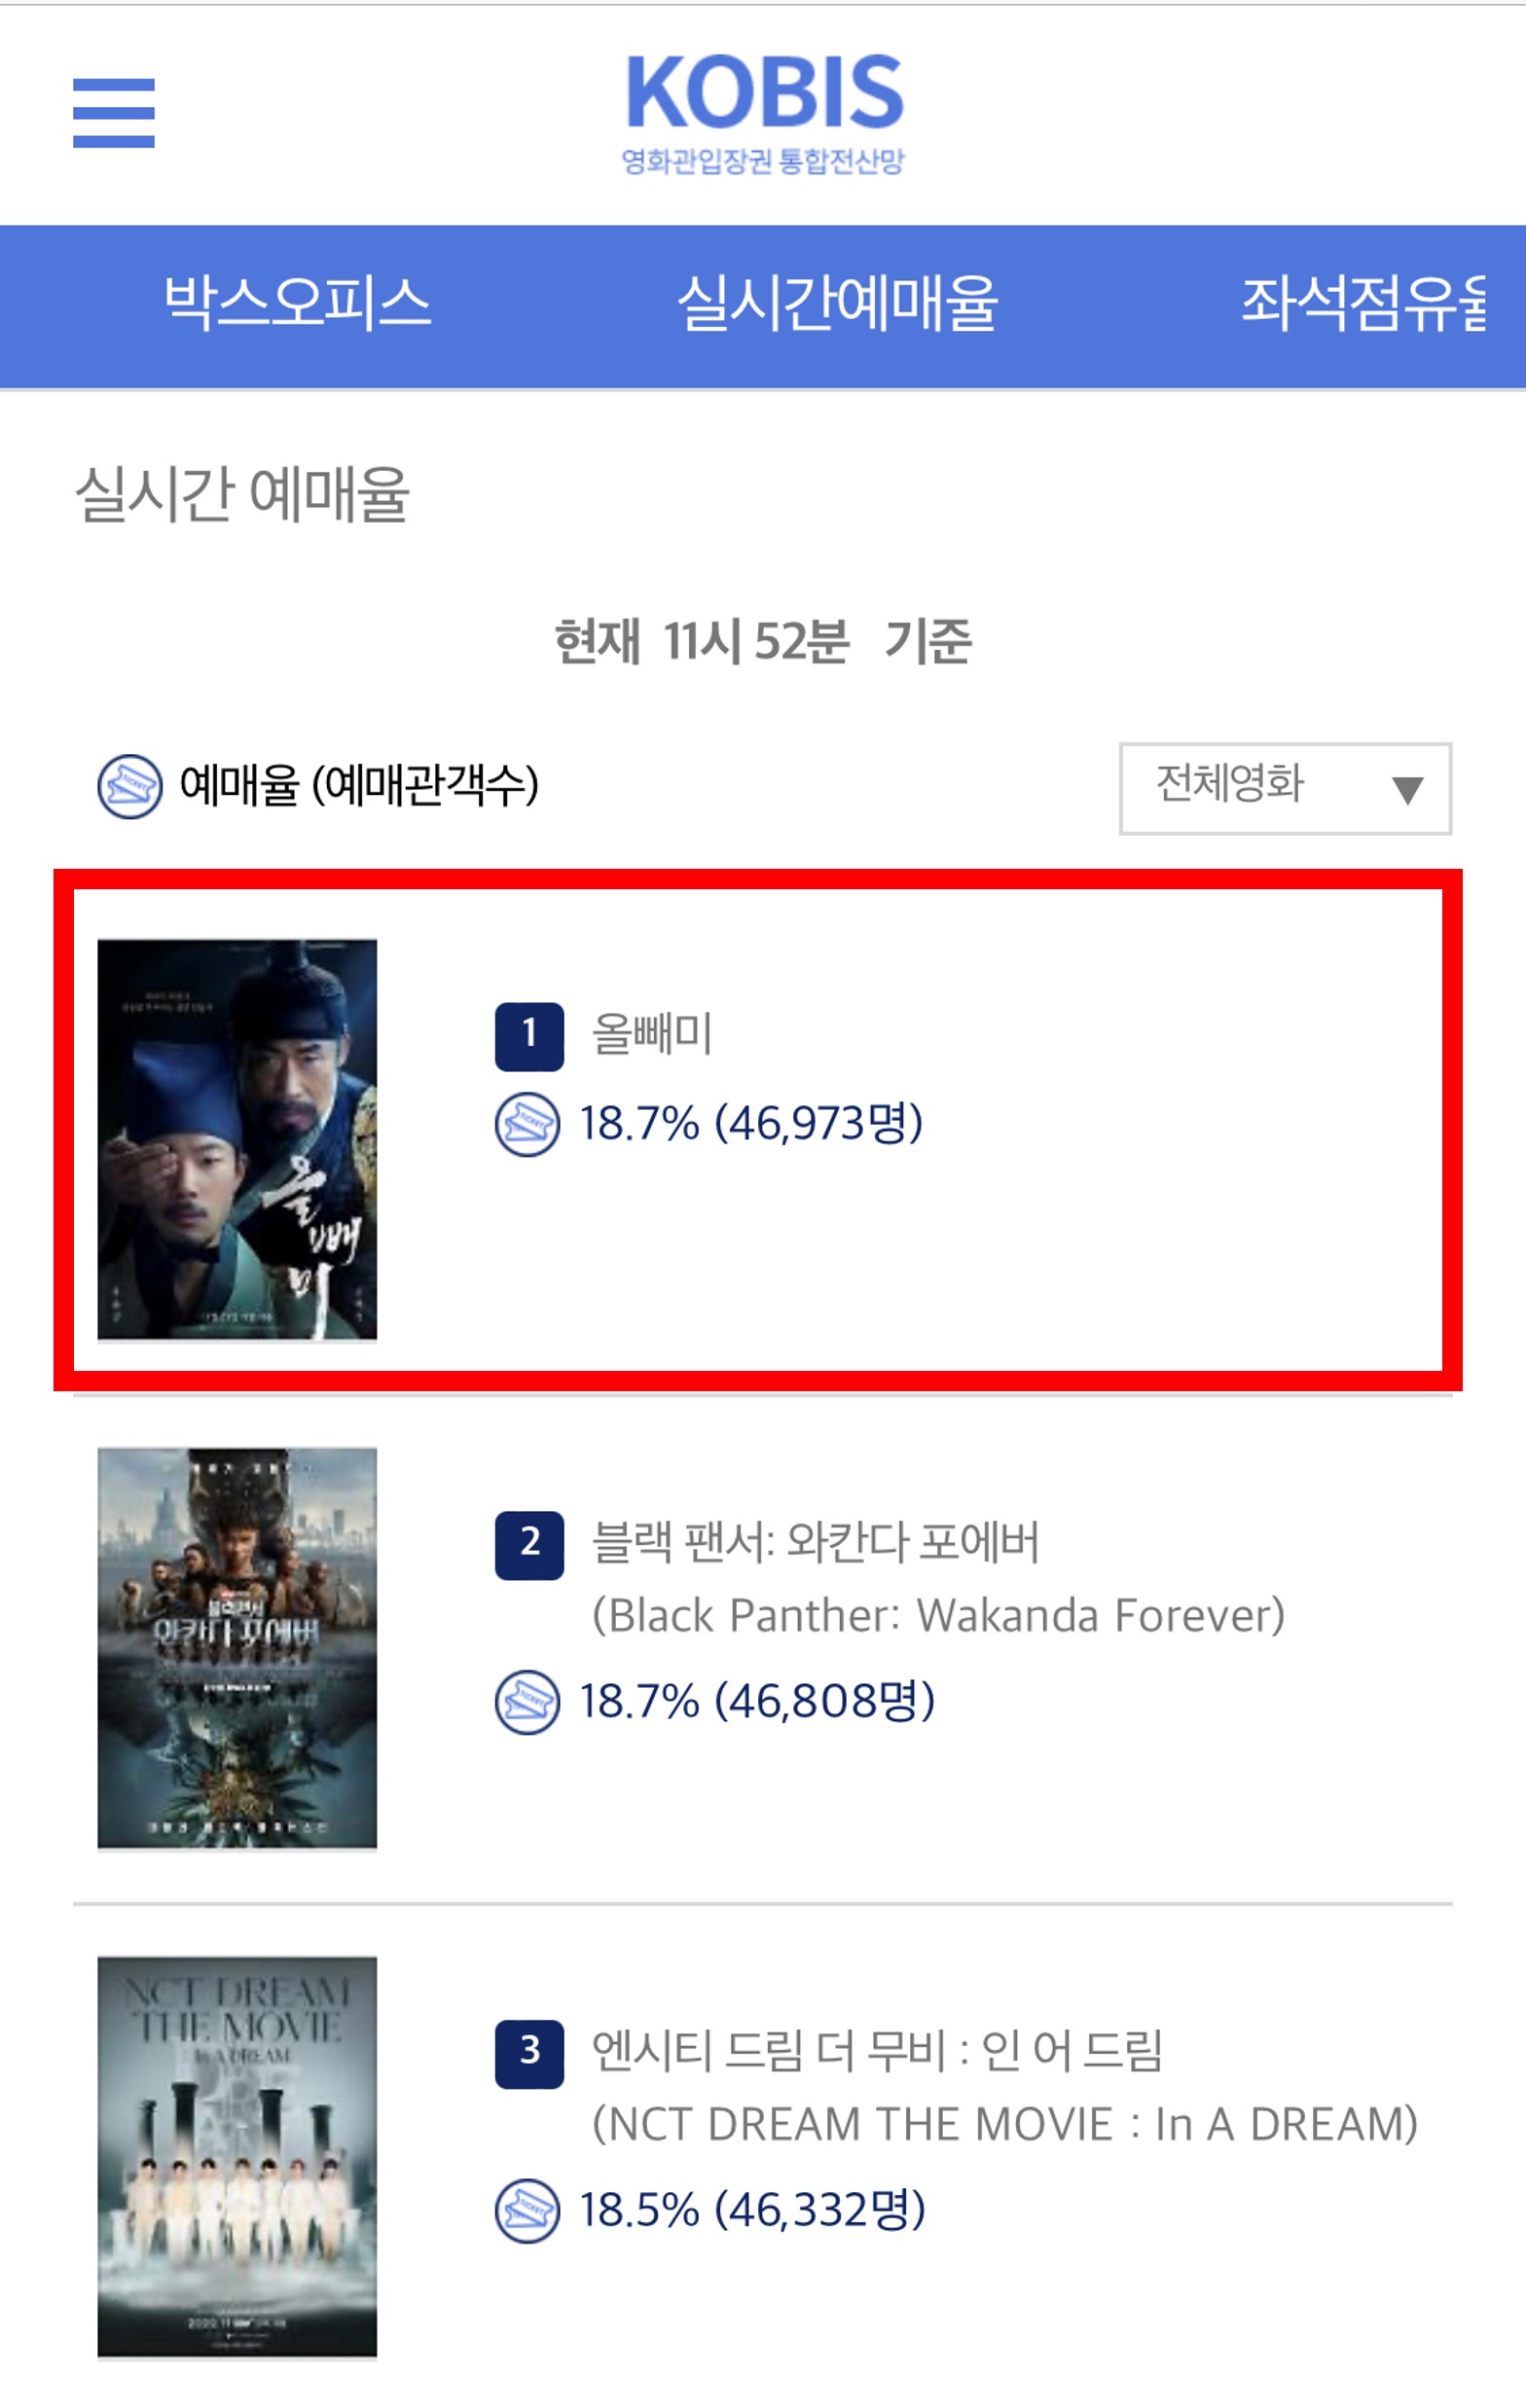
Task: Switch to the 좌석점유율 tab
Action: coord(1364,303)
